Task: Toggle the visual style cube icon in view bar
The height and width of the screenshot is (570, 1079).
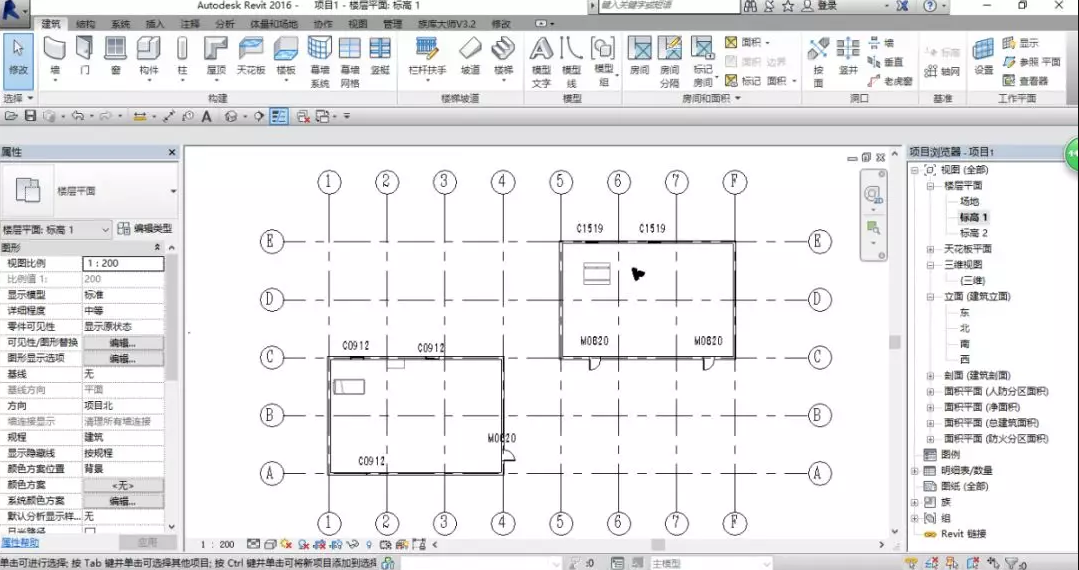Action: pos(270,544)
